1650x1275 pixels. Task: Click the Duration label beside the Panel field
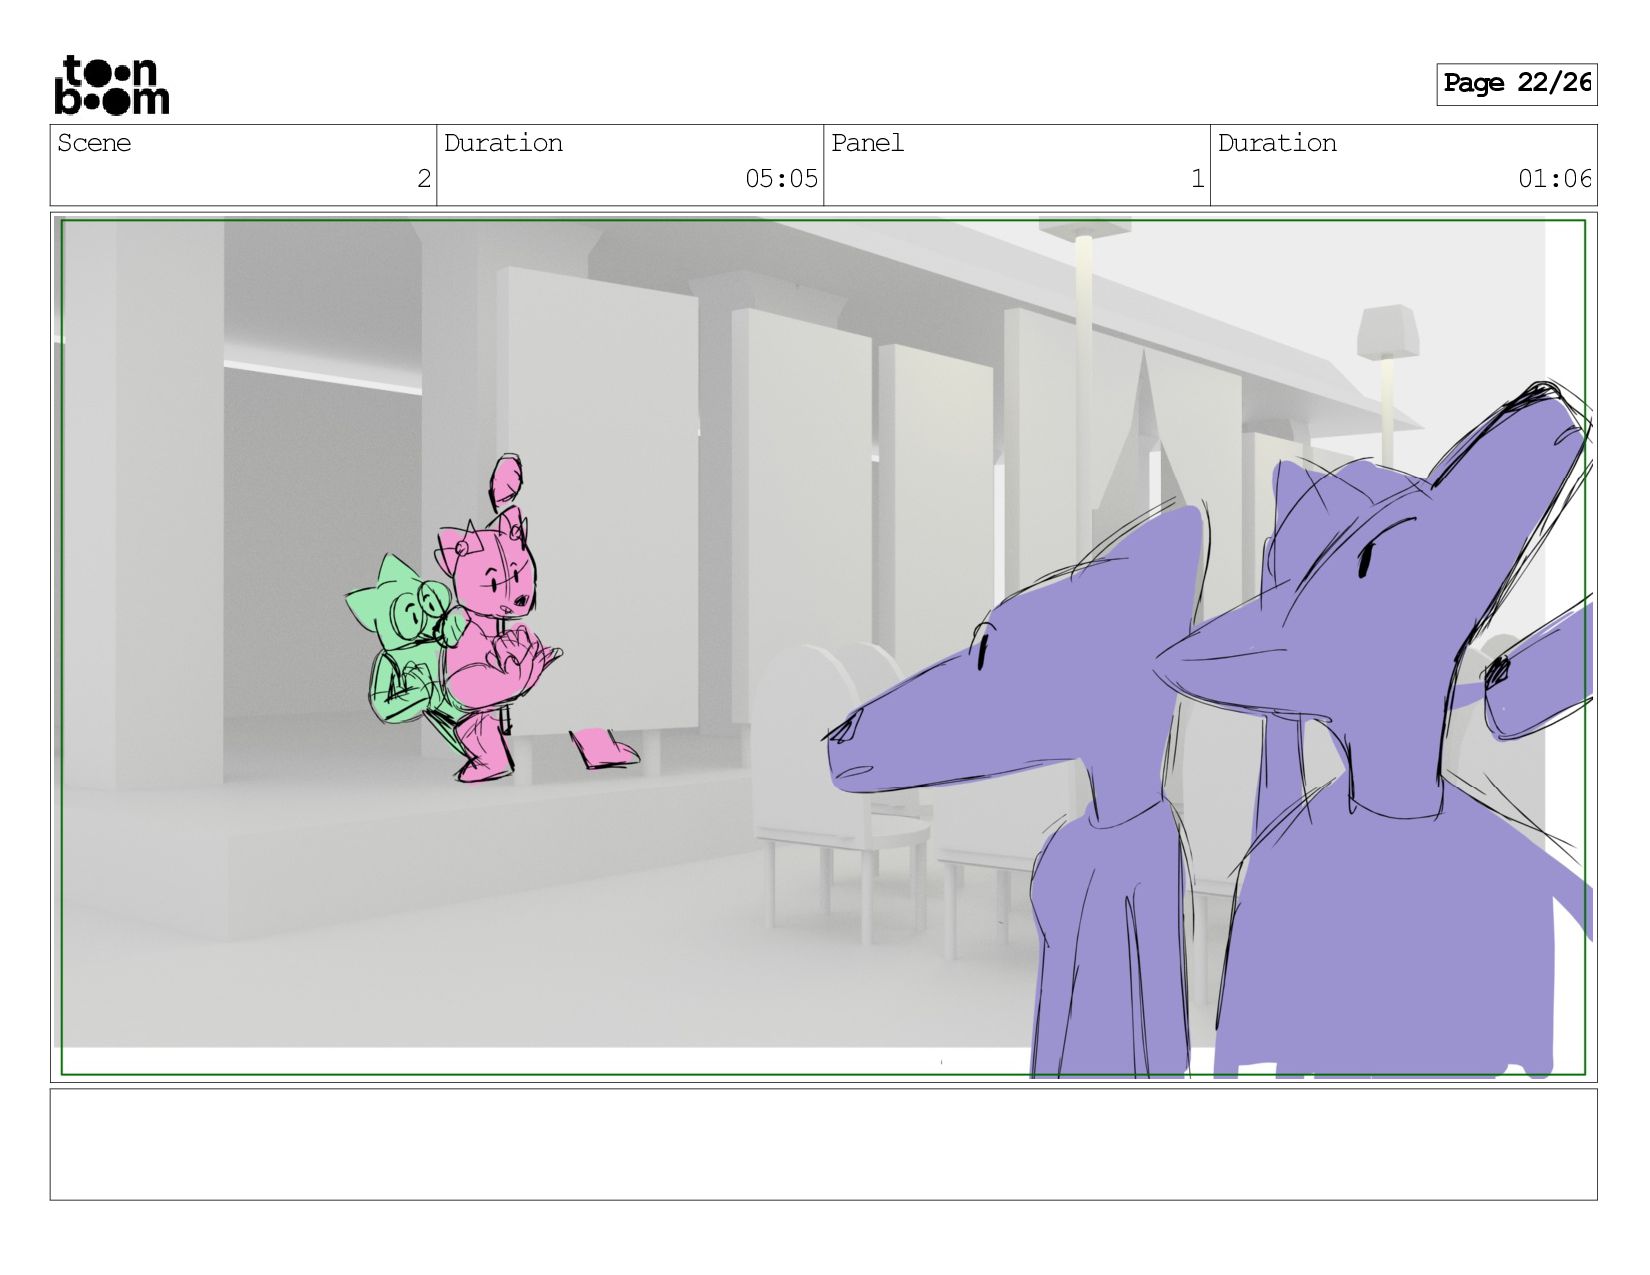[1277, 143]
